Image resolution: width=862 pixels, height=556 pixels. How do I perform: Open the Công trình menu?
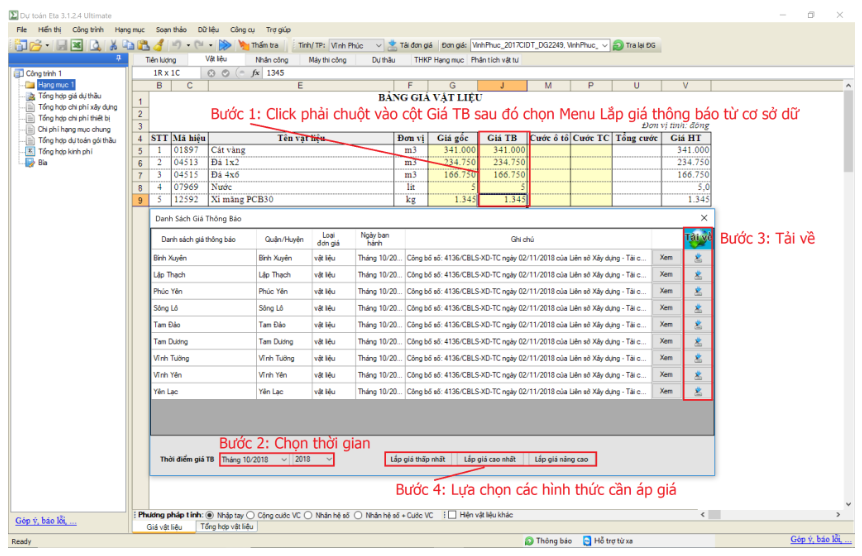click(88, 30)
